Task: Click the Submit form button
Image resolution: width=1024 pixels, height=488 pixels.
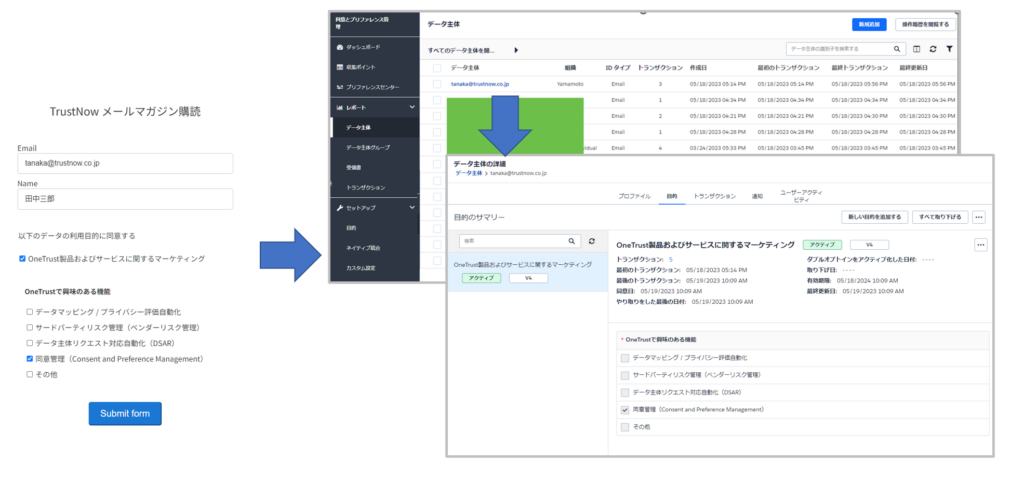Action: click(x=125, y=414)
